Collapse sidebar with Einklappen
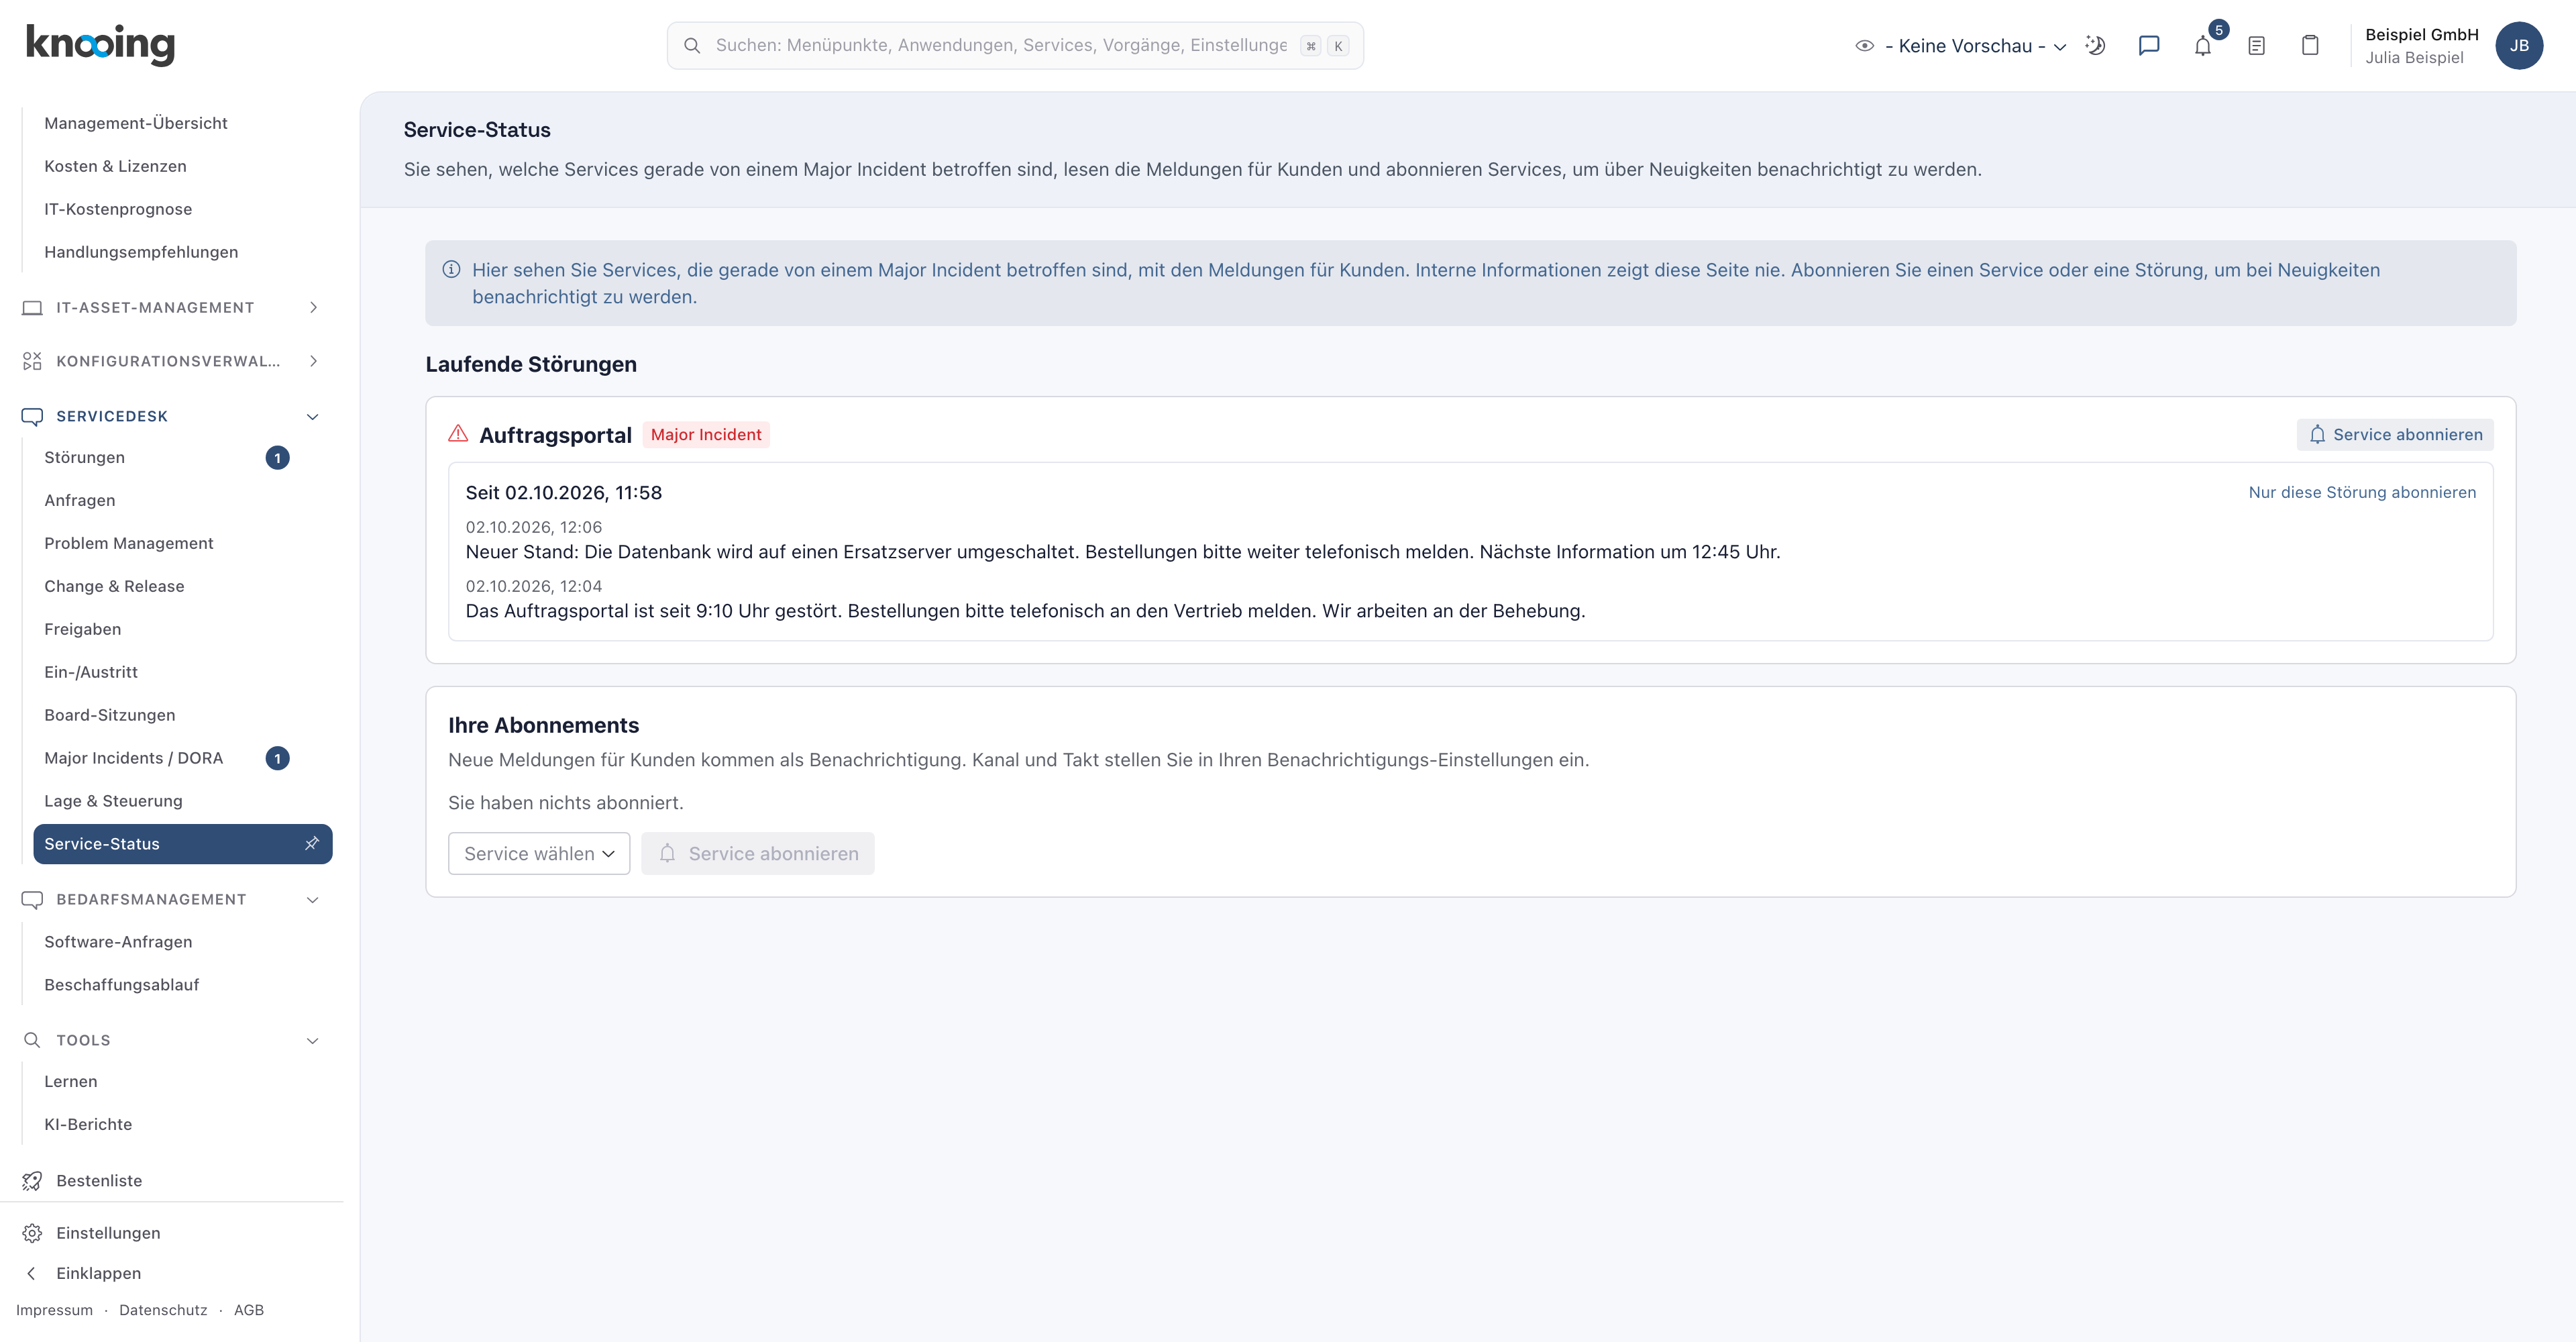The width and height of the screenshot is (2576, 1342). tap(98, 1273)
